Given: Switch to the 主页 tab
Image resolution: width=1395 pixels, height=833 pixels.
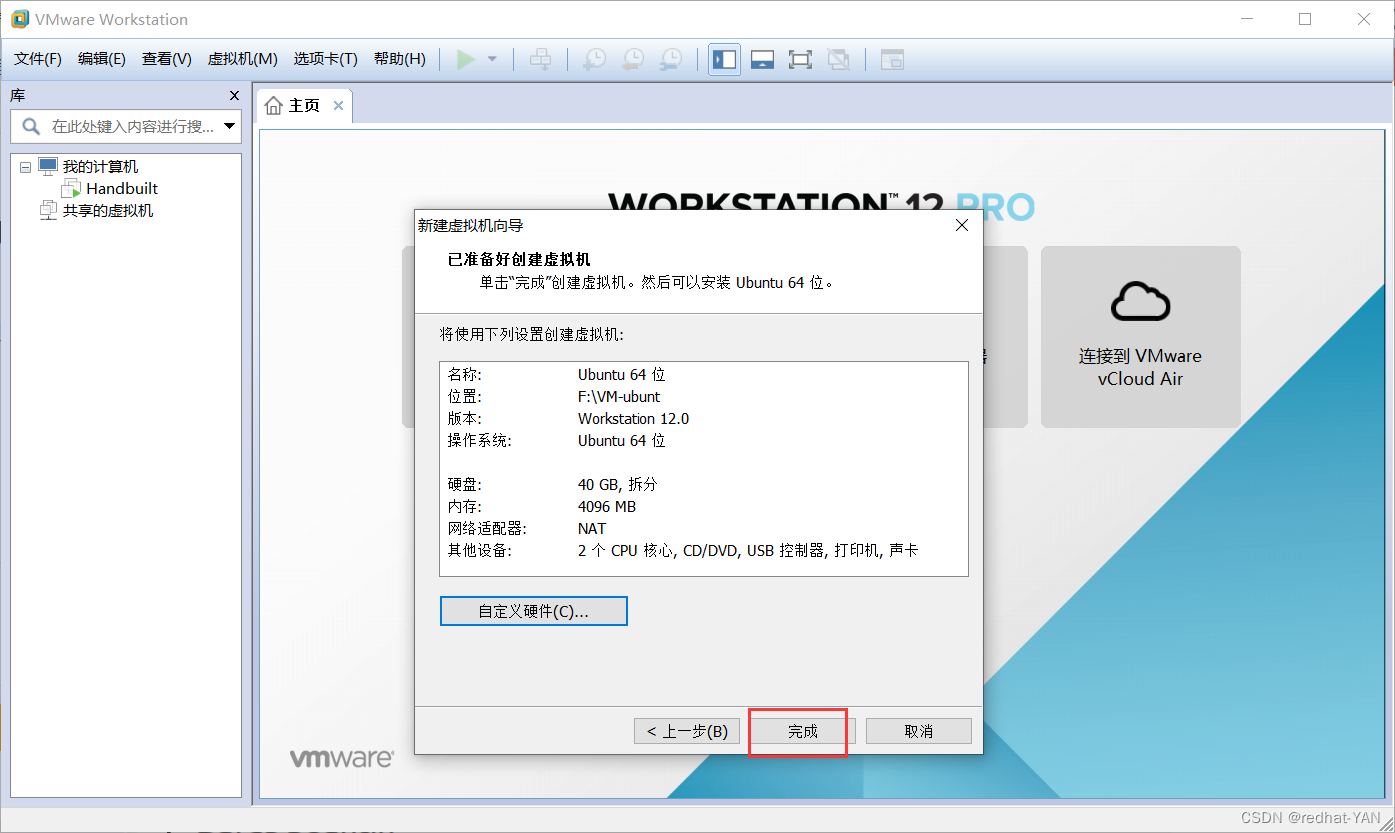Looking at the screenshot, I should [x=303, y=106].
